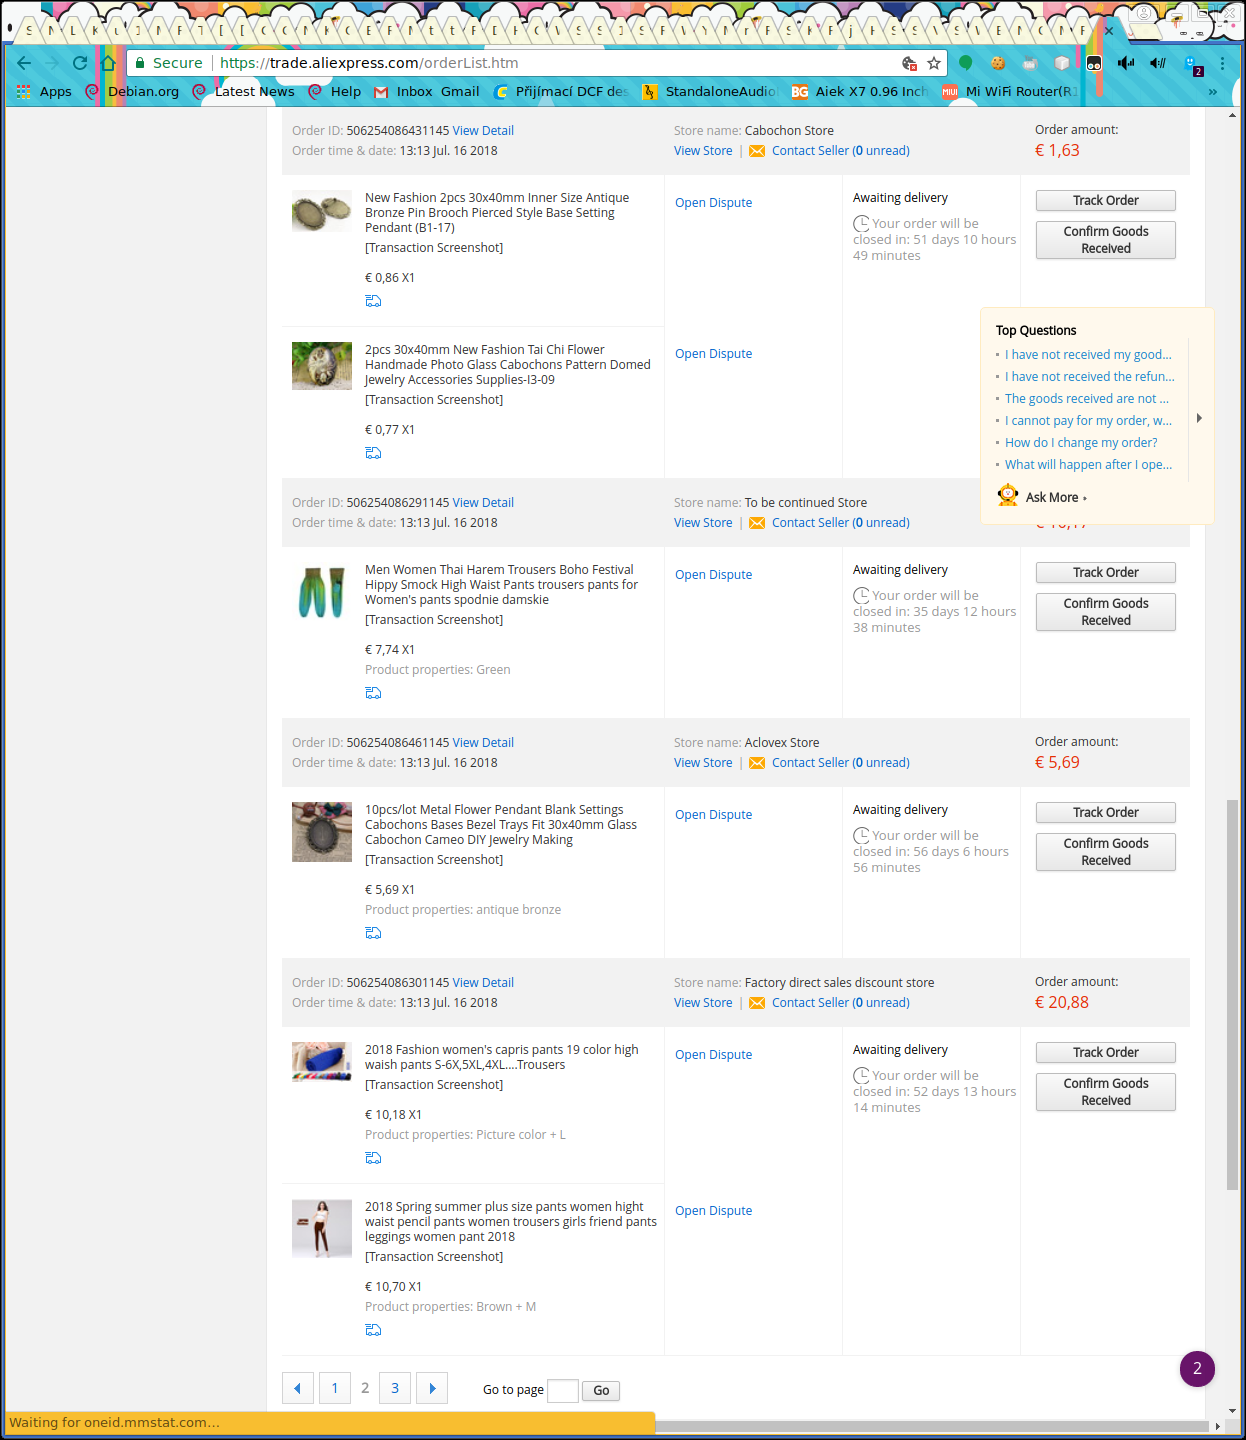This screenshot has height=1440, width=1246.
Task: Open the Chrome three-dot menu
Action: coord(1222,63)
